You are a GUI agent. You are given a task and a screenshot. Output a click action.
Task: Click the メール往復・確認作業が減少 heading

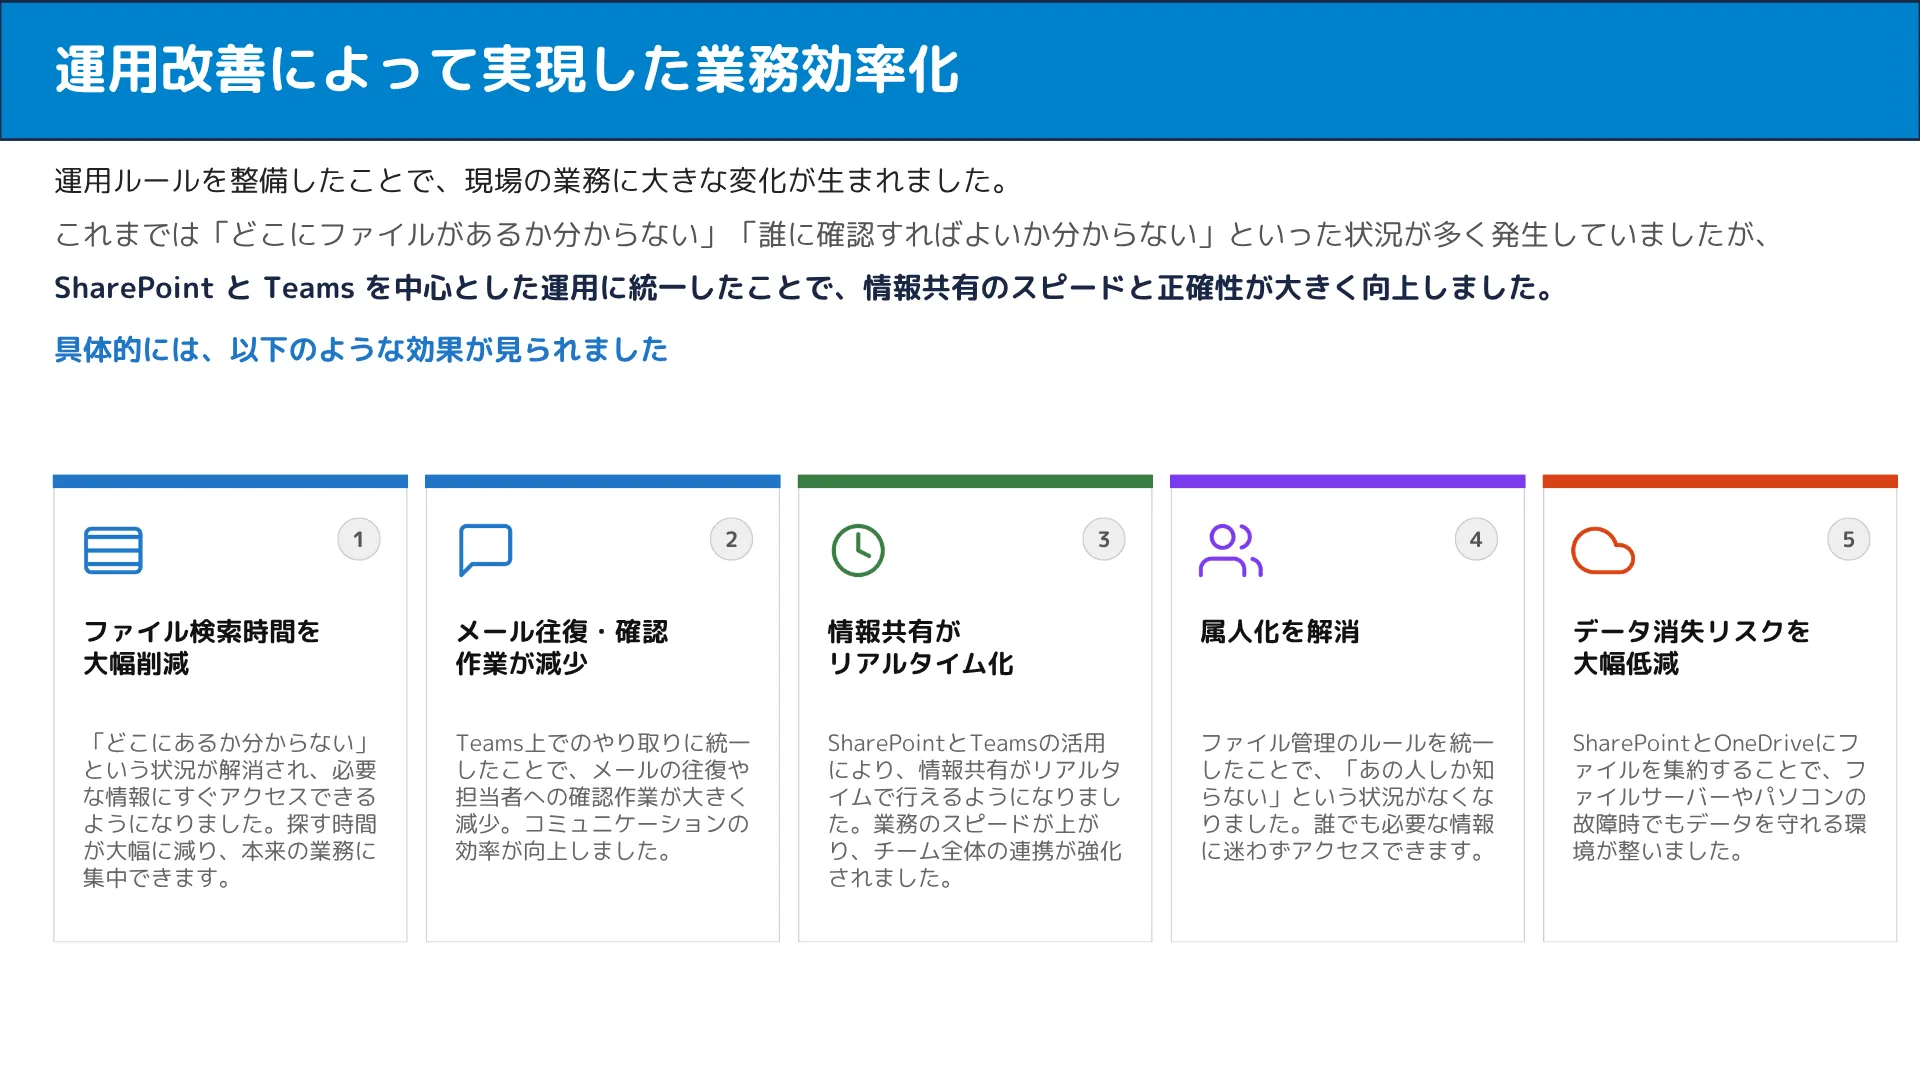(x=562, y=646)
